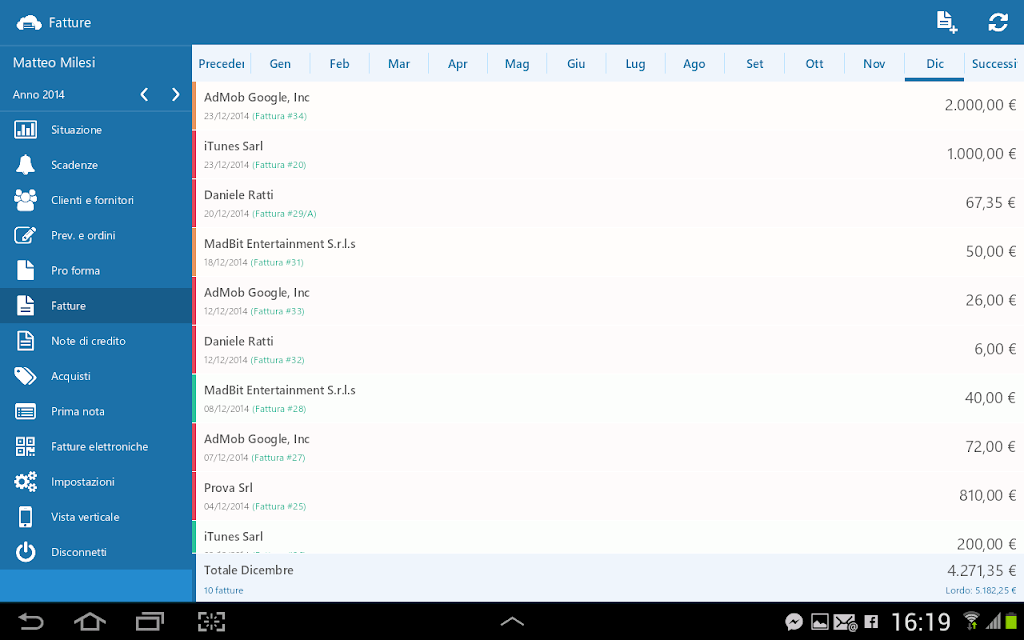Tap the screenshot capture icon in navigation bar
1024x640 pixels.
(212, 621)
